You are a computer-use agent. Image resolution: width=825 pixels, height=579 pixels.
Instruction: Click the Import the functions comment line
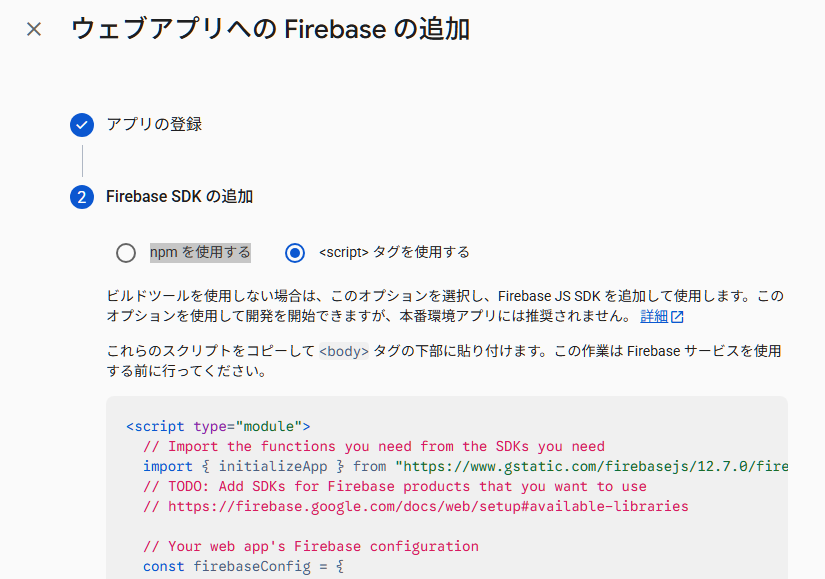pos(374,446)
